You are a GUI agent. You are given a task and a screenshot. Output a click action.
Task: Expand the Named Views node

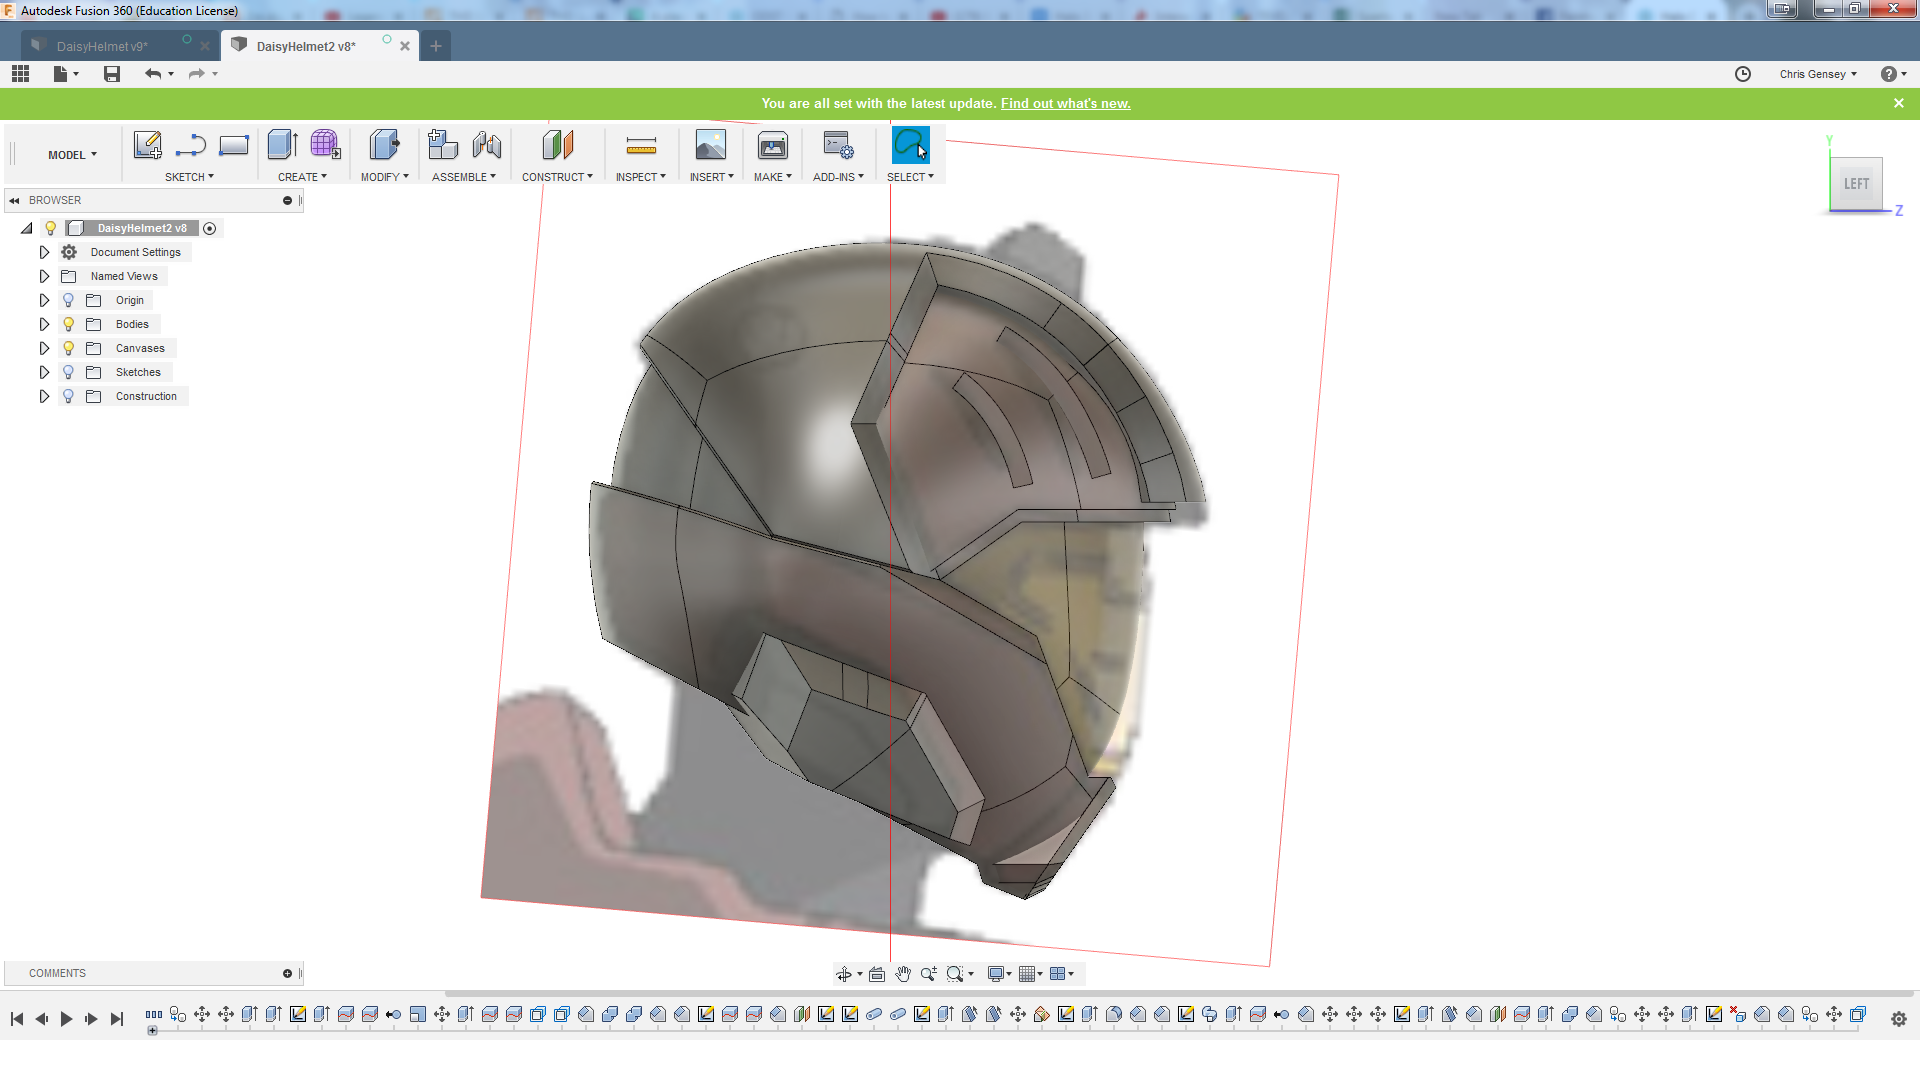[44, 276]
